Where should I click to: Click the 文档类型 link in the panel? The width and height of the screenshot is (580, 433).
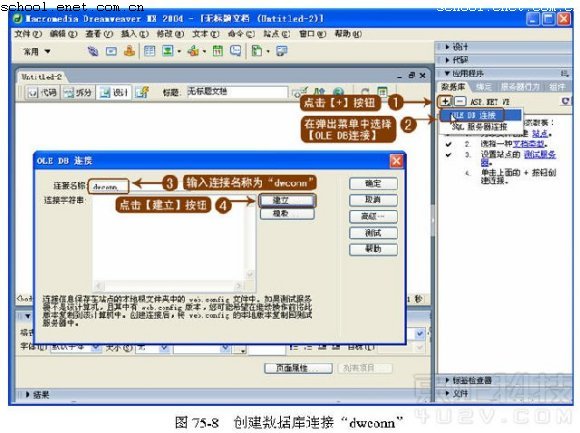coord(528,144)
